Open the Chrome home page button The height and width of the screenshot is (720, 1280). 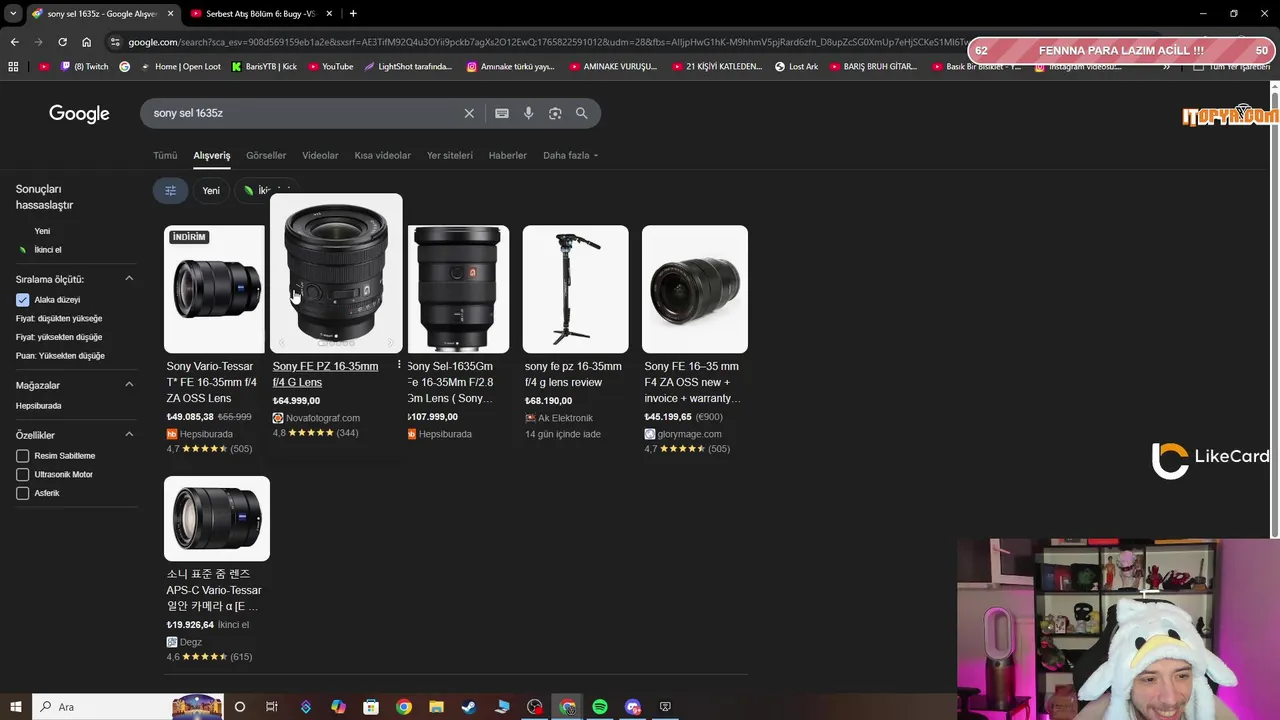(86, 42)
